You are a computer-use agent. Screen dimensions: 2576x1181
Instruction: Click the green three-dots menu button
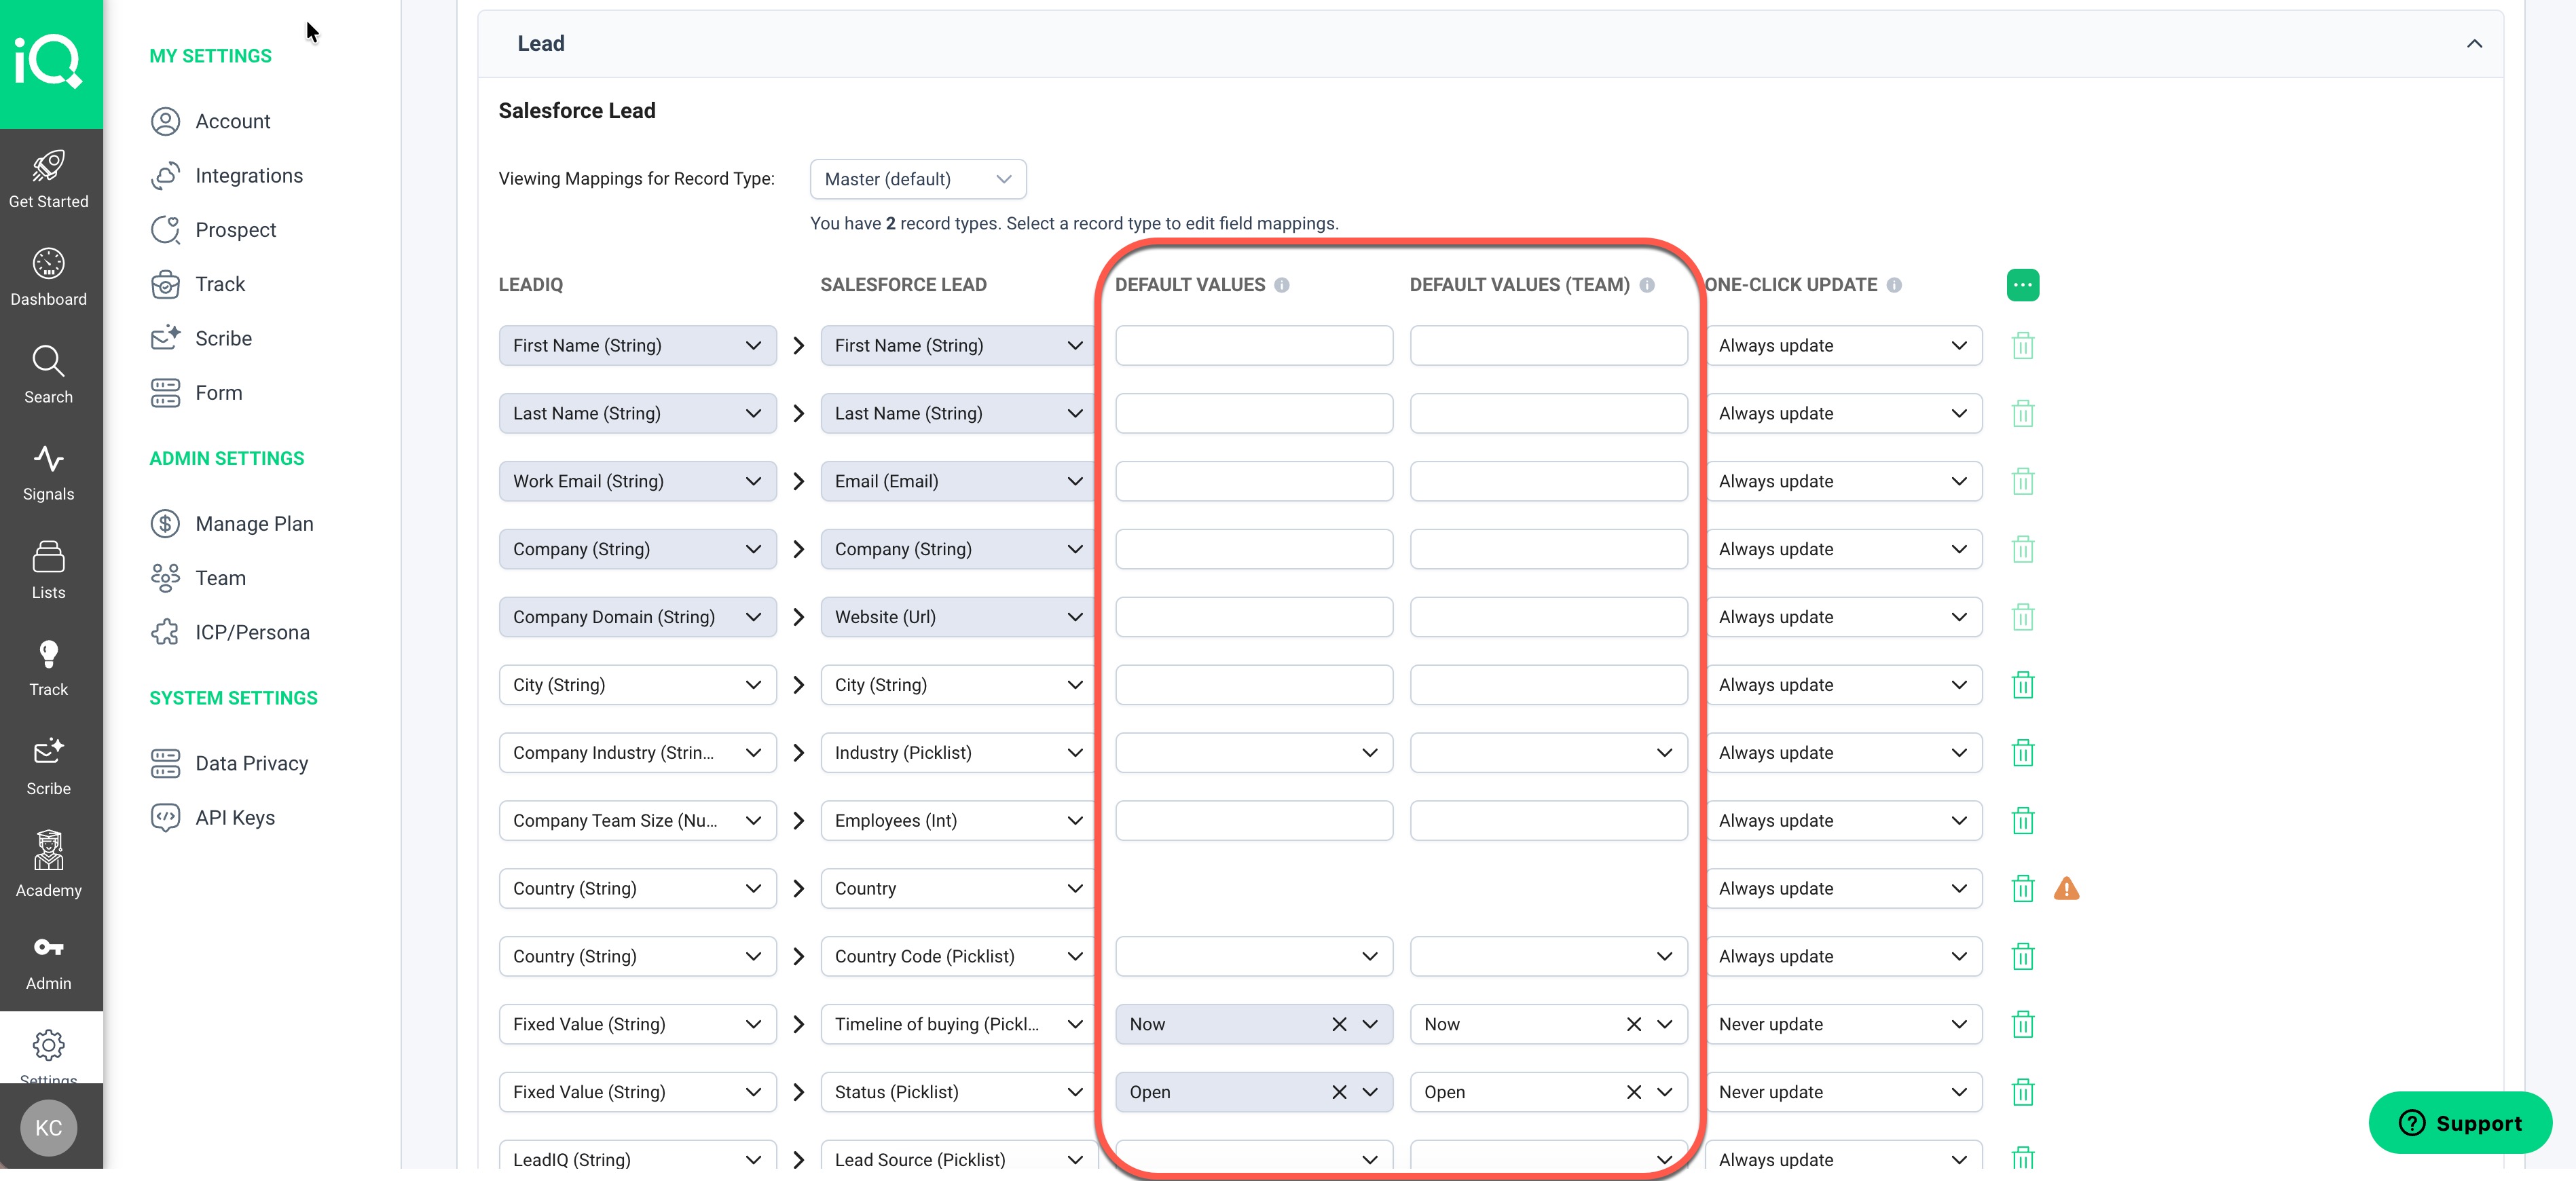click(x=2022, y=285)
